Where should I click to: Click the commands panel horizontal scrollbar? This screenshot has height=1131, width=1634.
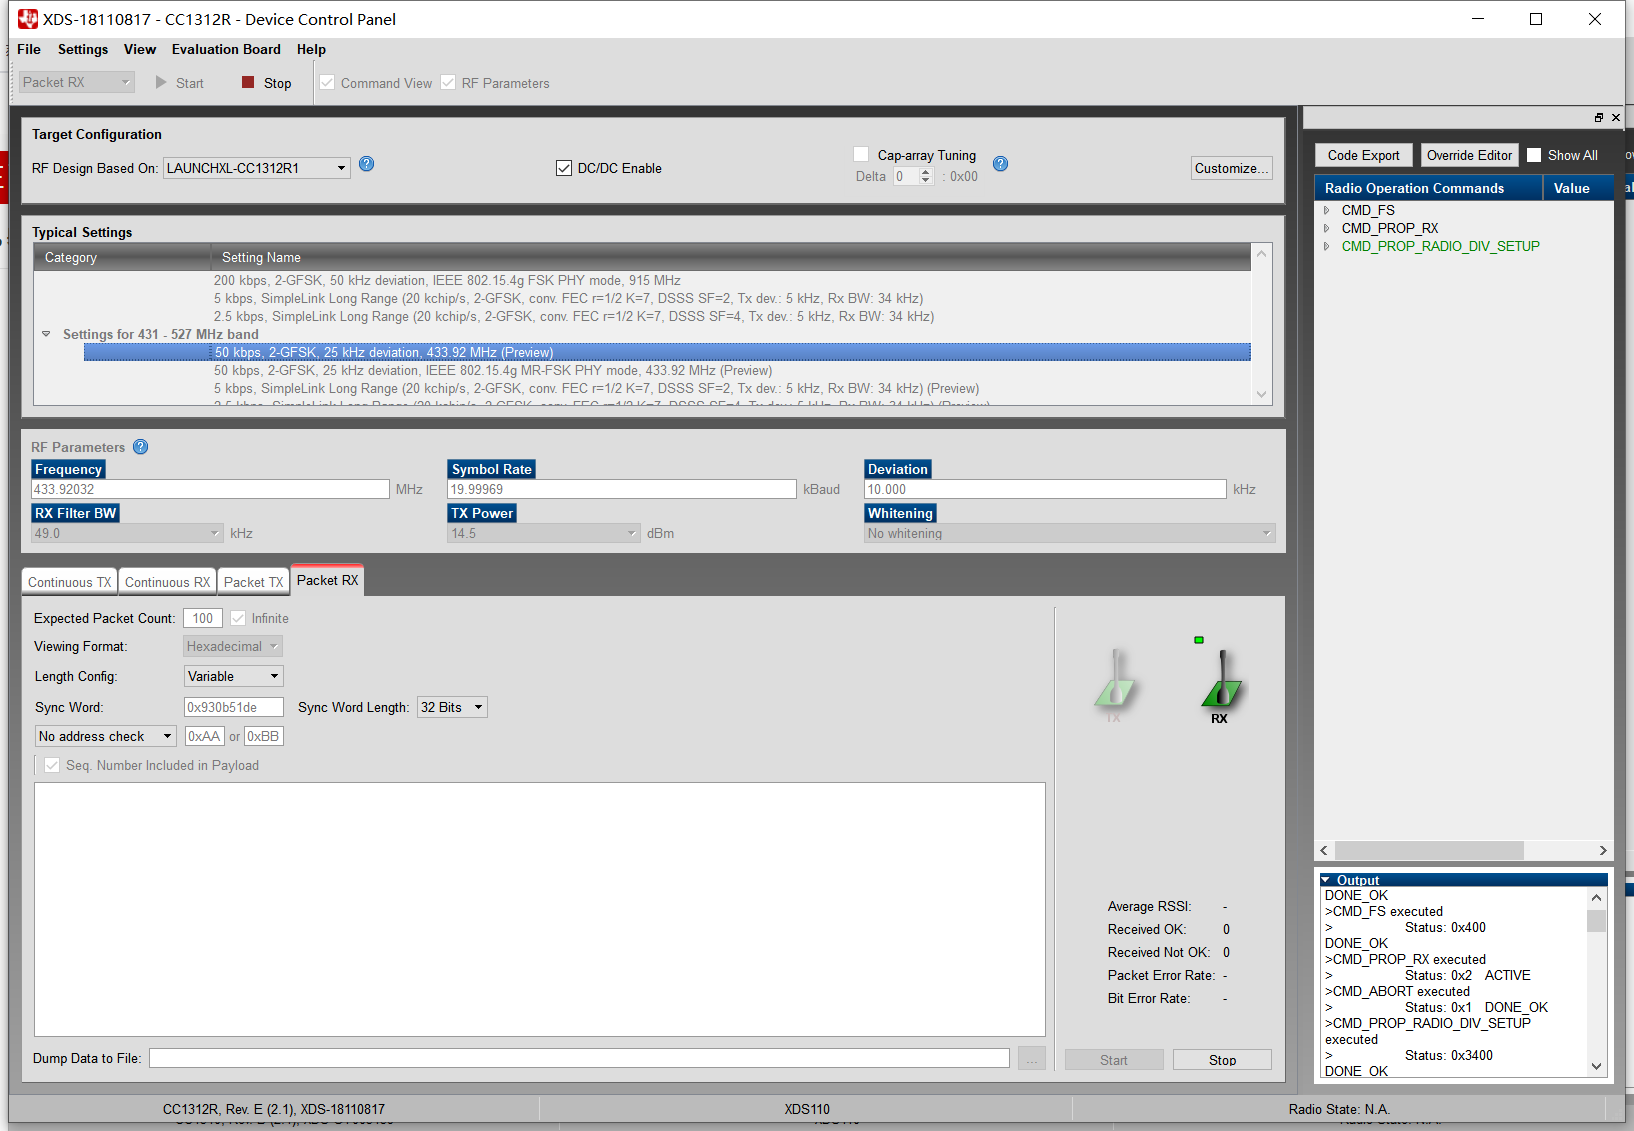(x=1464, y=850)
